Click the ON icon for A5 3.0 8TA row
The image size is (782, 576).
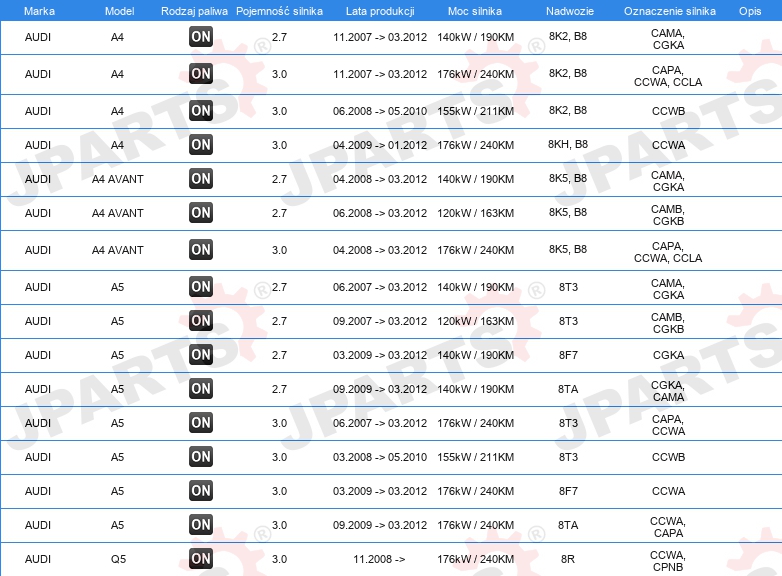tap(201, 525)
